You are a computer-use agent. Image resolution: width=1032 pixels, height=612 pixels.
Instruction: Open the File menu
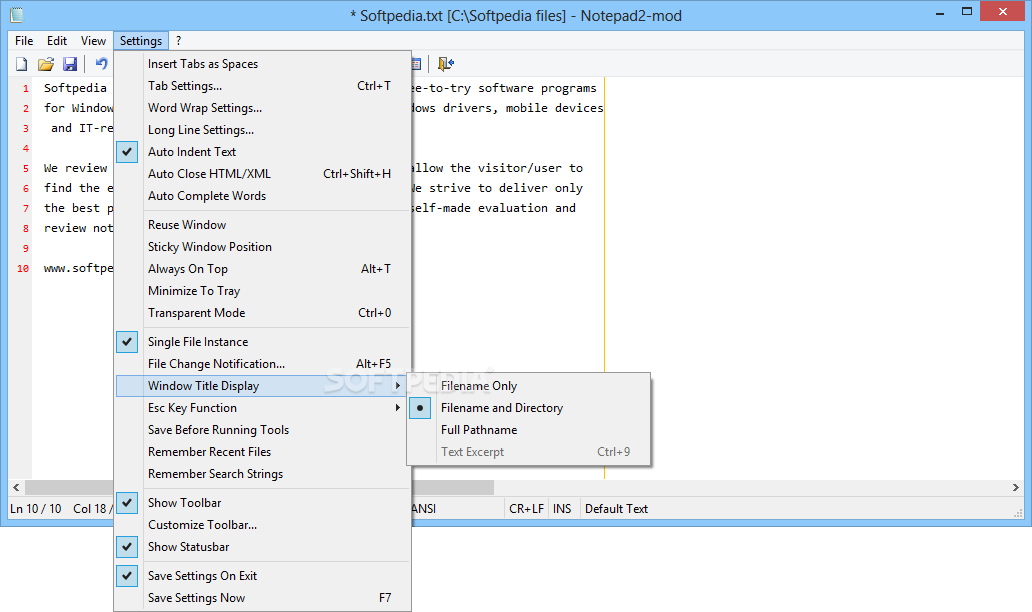(x=24, y=41)
